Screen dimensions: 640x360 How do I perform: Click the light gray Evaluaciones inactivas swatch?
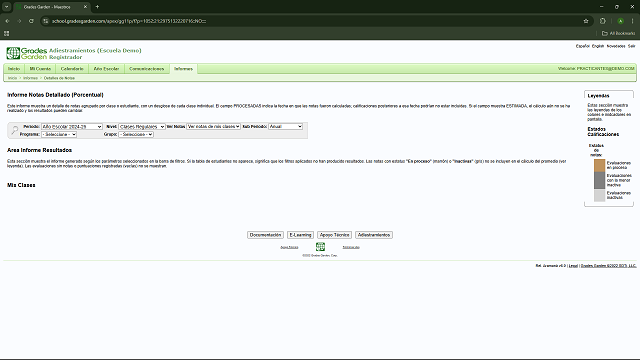coord(600,195)
